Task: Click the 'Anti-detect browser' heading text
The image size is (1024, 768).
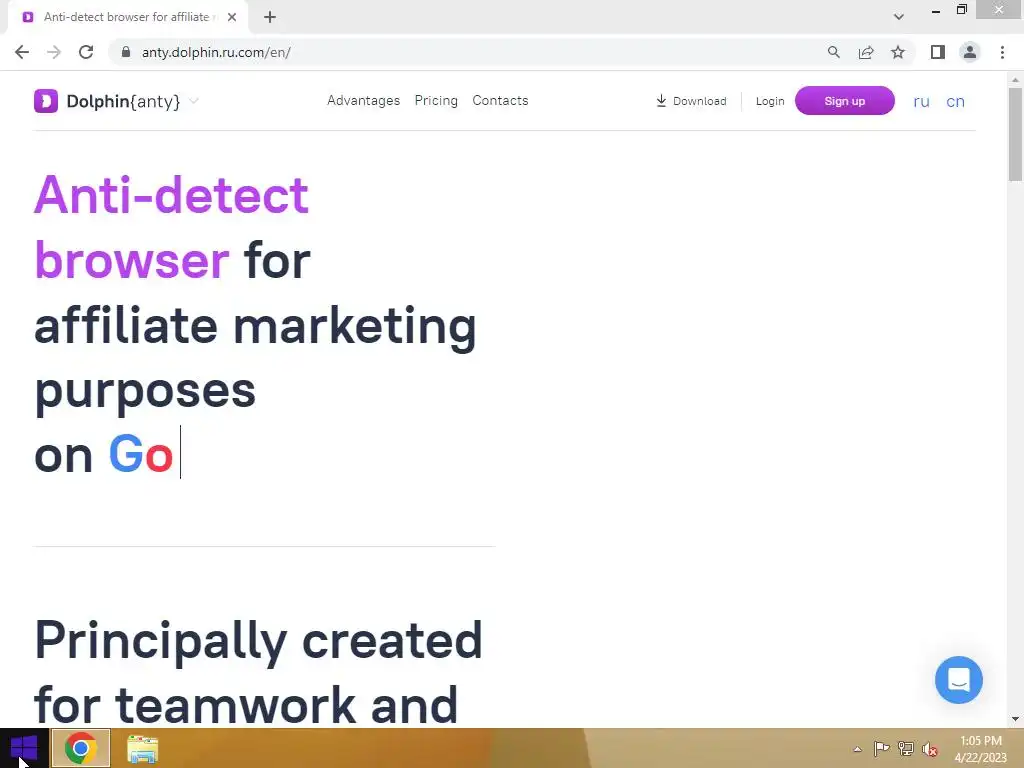Action: 171,227
